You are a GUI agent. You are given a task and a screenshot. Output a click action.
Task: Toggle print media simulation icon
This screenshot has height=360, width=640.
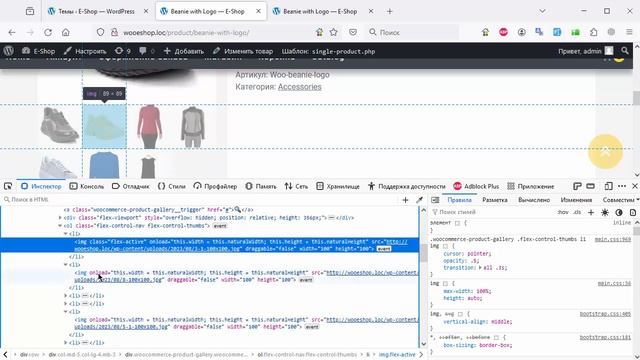click(x=632, y=212)
